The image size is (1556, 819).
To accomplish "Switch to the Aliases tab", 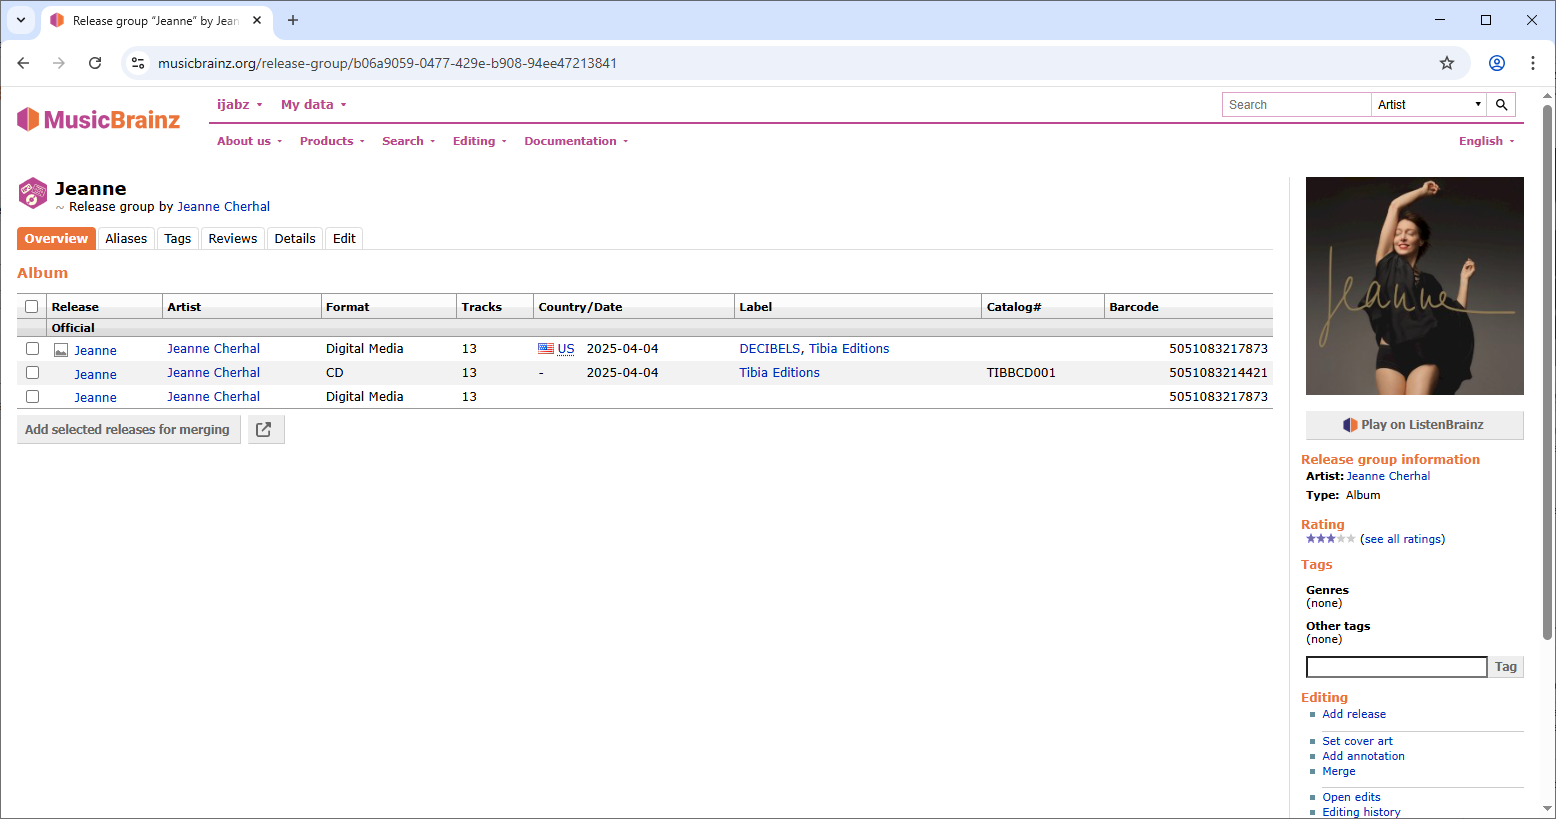I will (x=126, y=238).
